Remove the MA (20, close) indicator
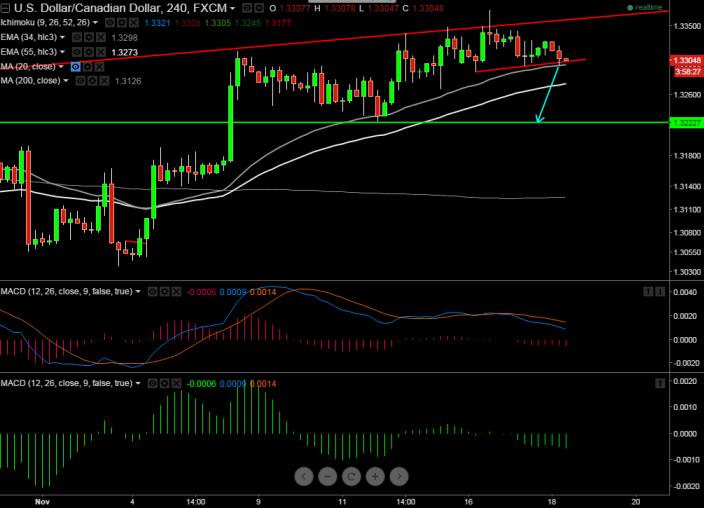The height and width of the screenshot is (508, 704). coord(99,67)
